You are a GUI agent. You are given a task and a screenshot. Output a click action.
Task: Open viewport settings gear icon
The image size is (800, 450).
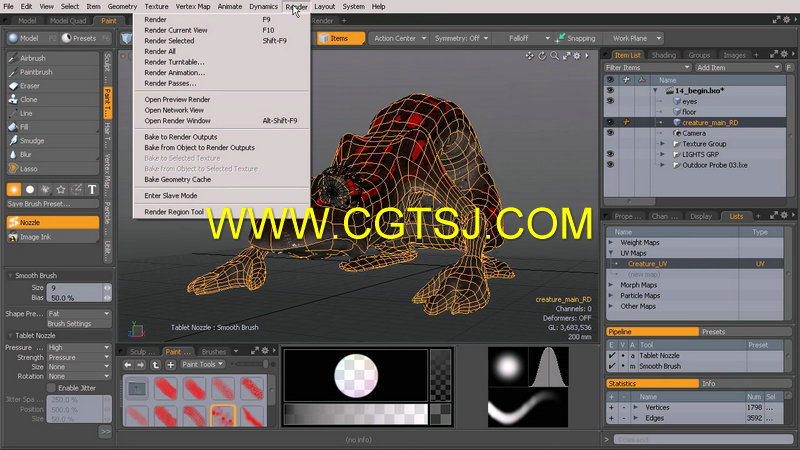(x=577, y=56)
